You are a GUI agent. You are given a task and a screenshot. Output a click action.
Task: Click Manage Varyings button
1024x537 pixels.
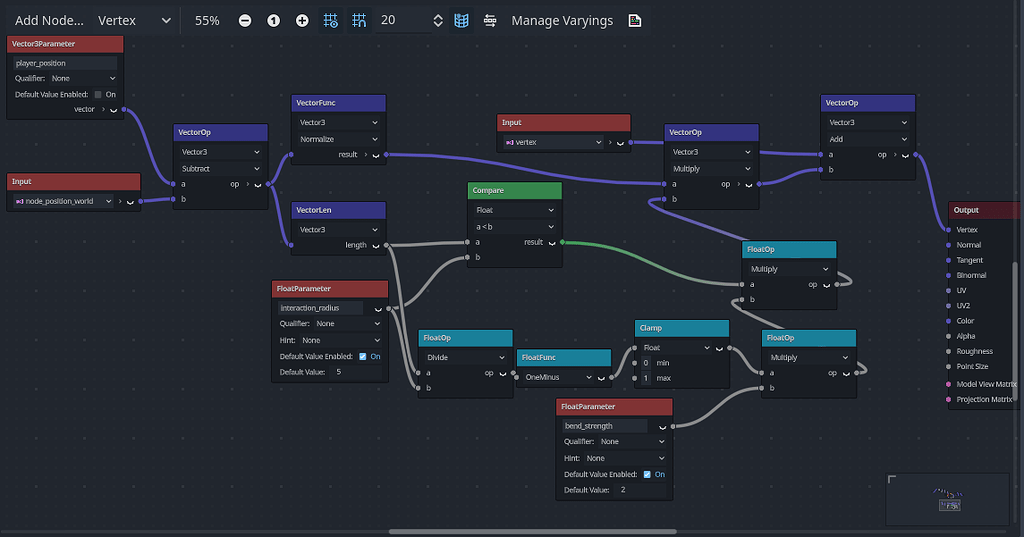click(562, 21)
